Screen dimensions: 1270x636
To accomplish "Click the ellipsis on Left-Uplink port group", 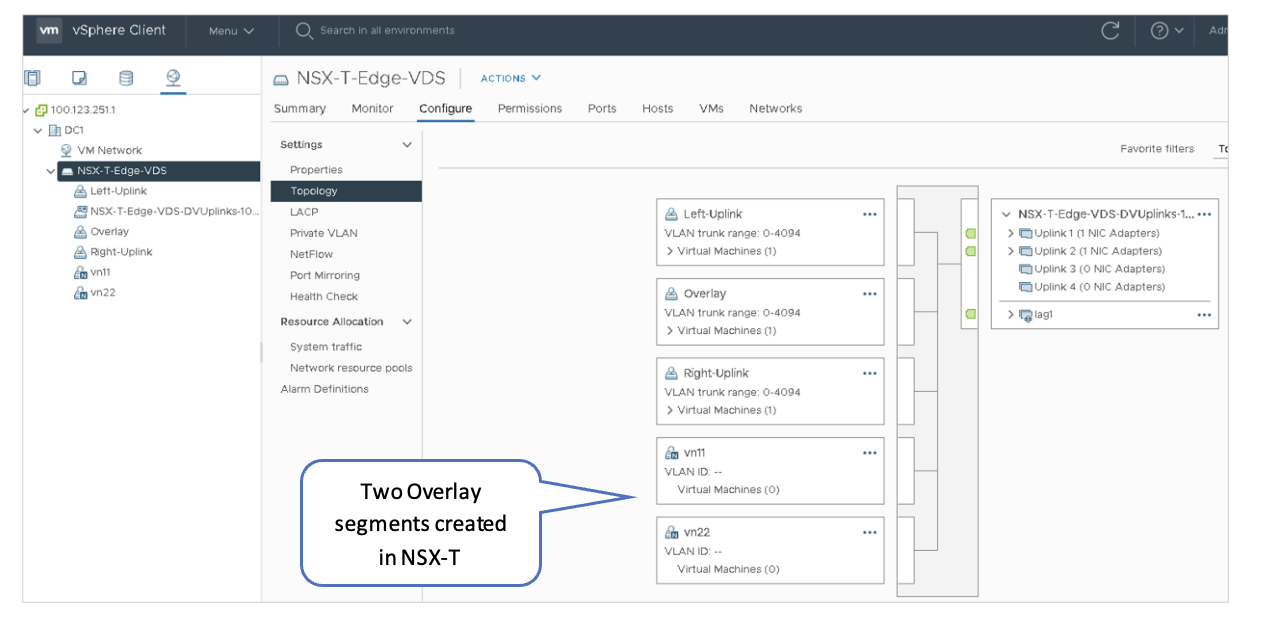I will click(869, 214).
